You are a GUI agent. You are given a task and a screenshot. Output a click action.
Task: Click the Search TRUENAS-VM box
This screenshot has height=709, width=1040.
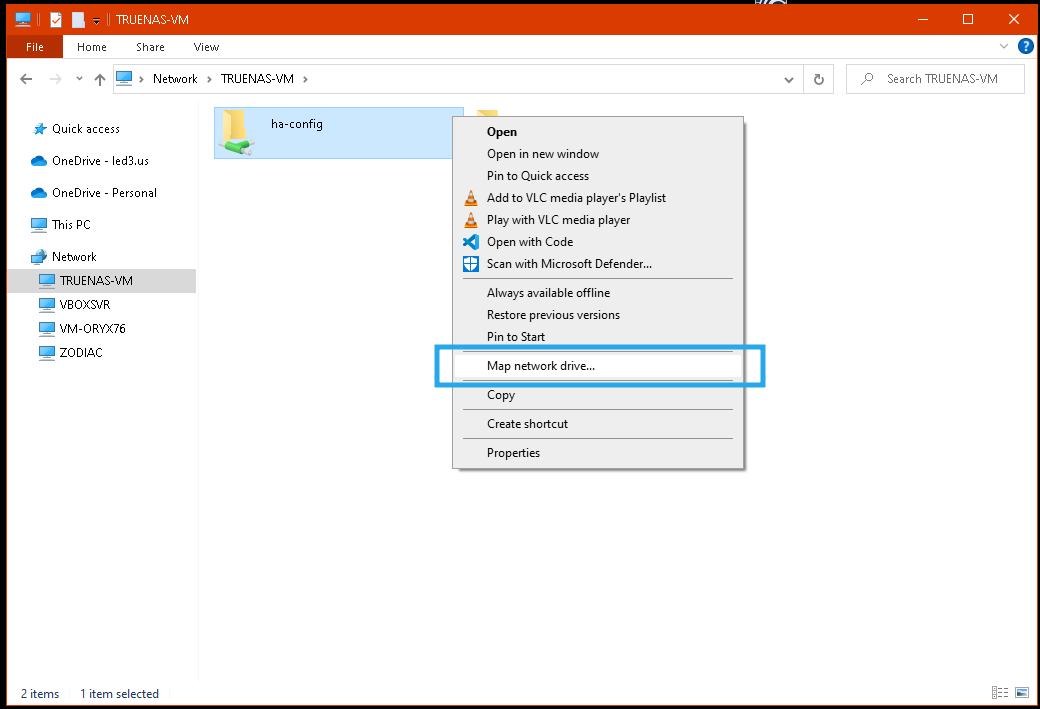click(935, 79)
